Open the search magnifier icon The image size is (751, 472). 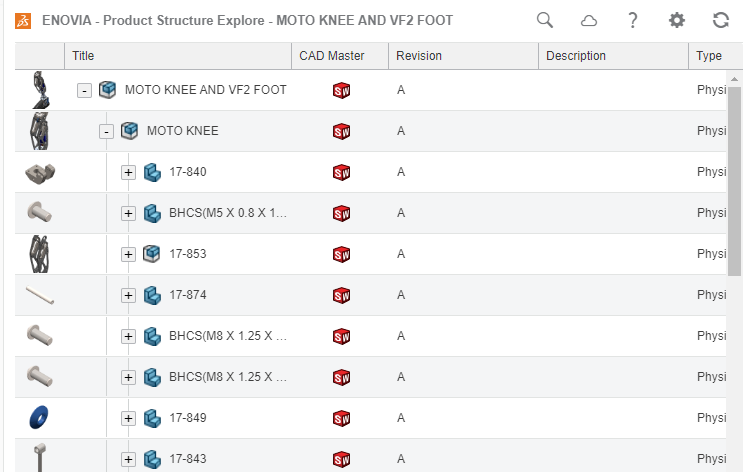(545, 20)
